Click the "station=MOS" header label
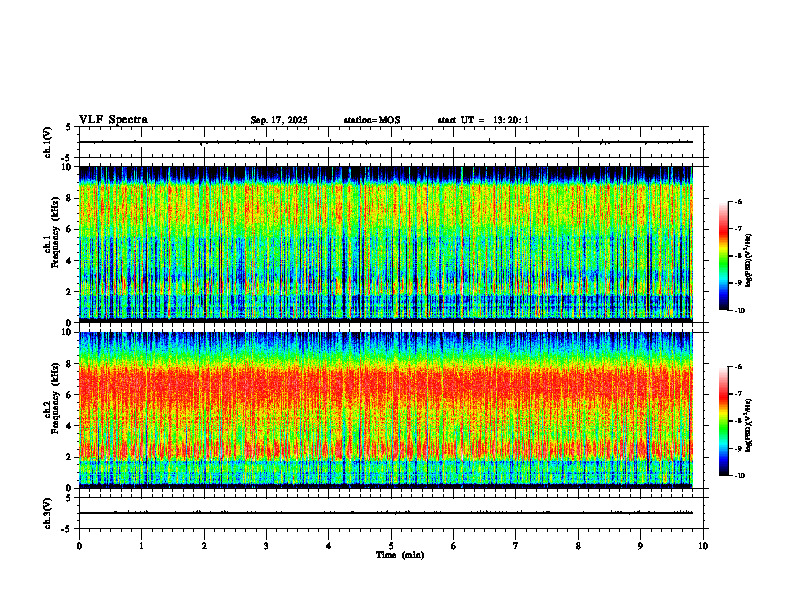This screenshot has width=792, height=612. (x=372, y=120)
